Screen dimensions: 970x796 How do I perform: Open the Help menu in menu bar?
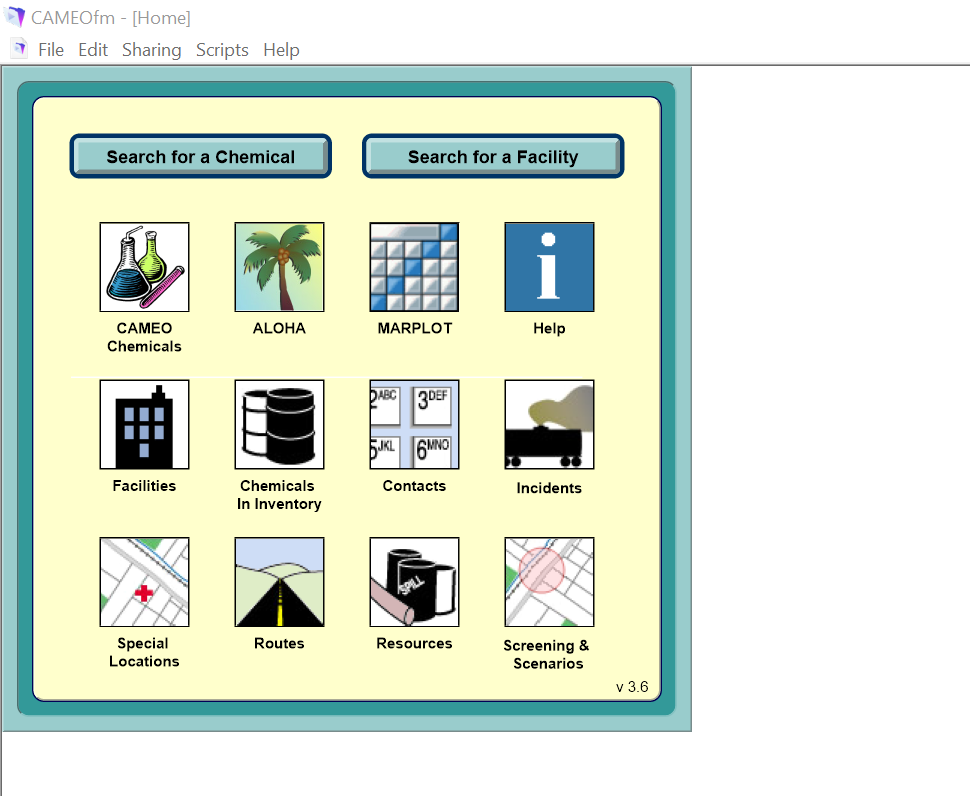pos(281,49)
